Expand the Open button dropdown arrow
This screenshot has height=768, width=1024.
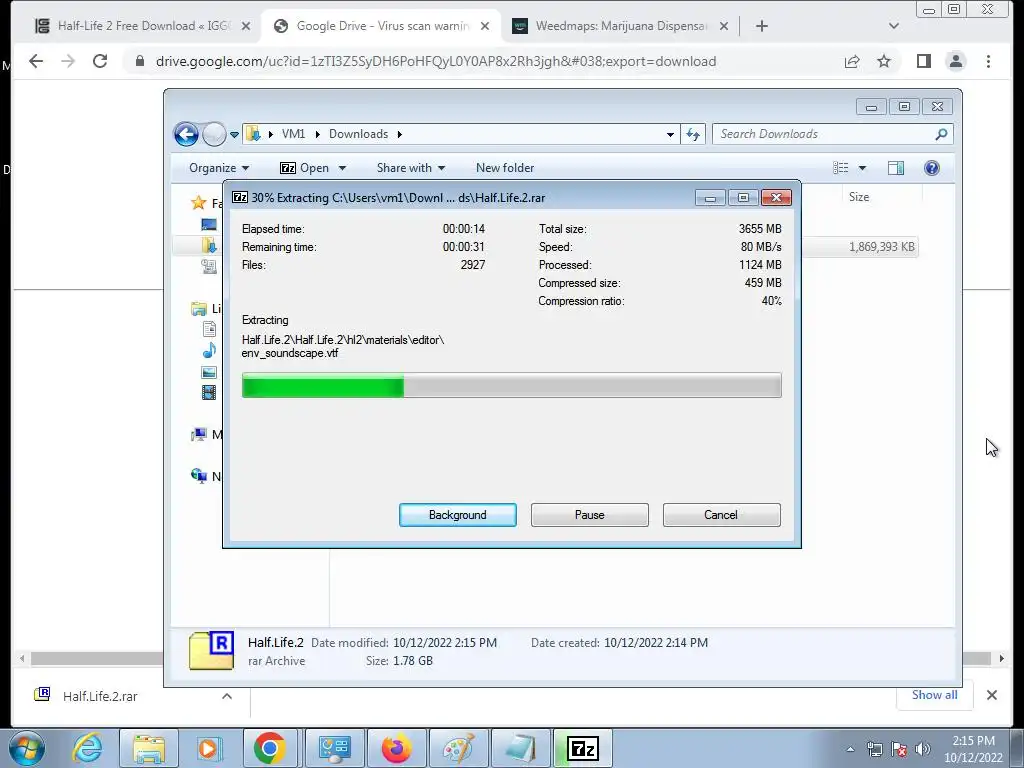pos(342,168)
